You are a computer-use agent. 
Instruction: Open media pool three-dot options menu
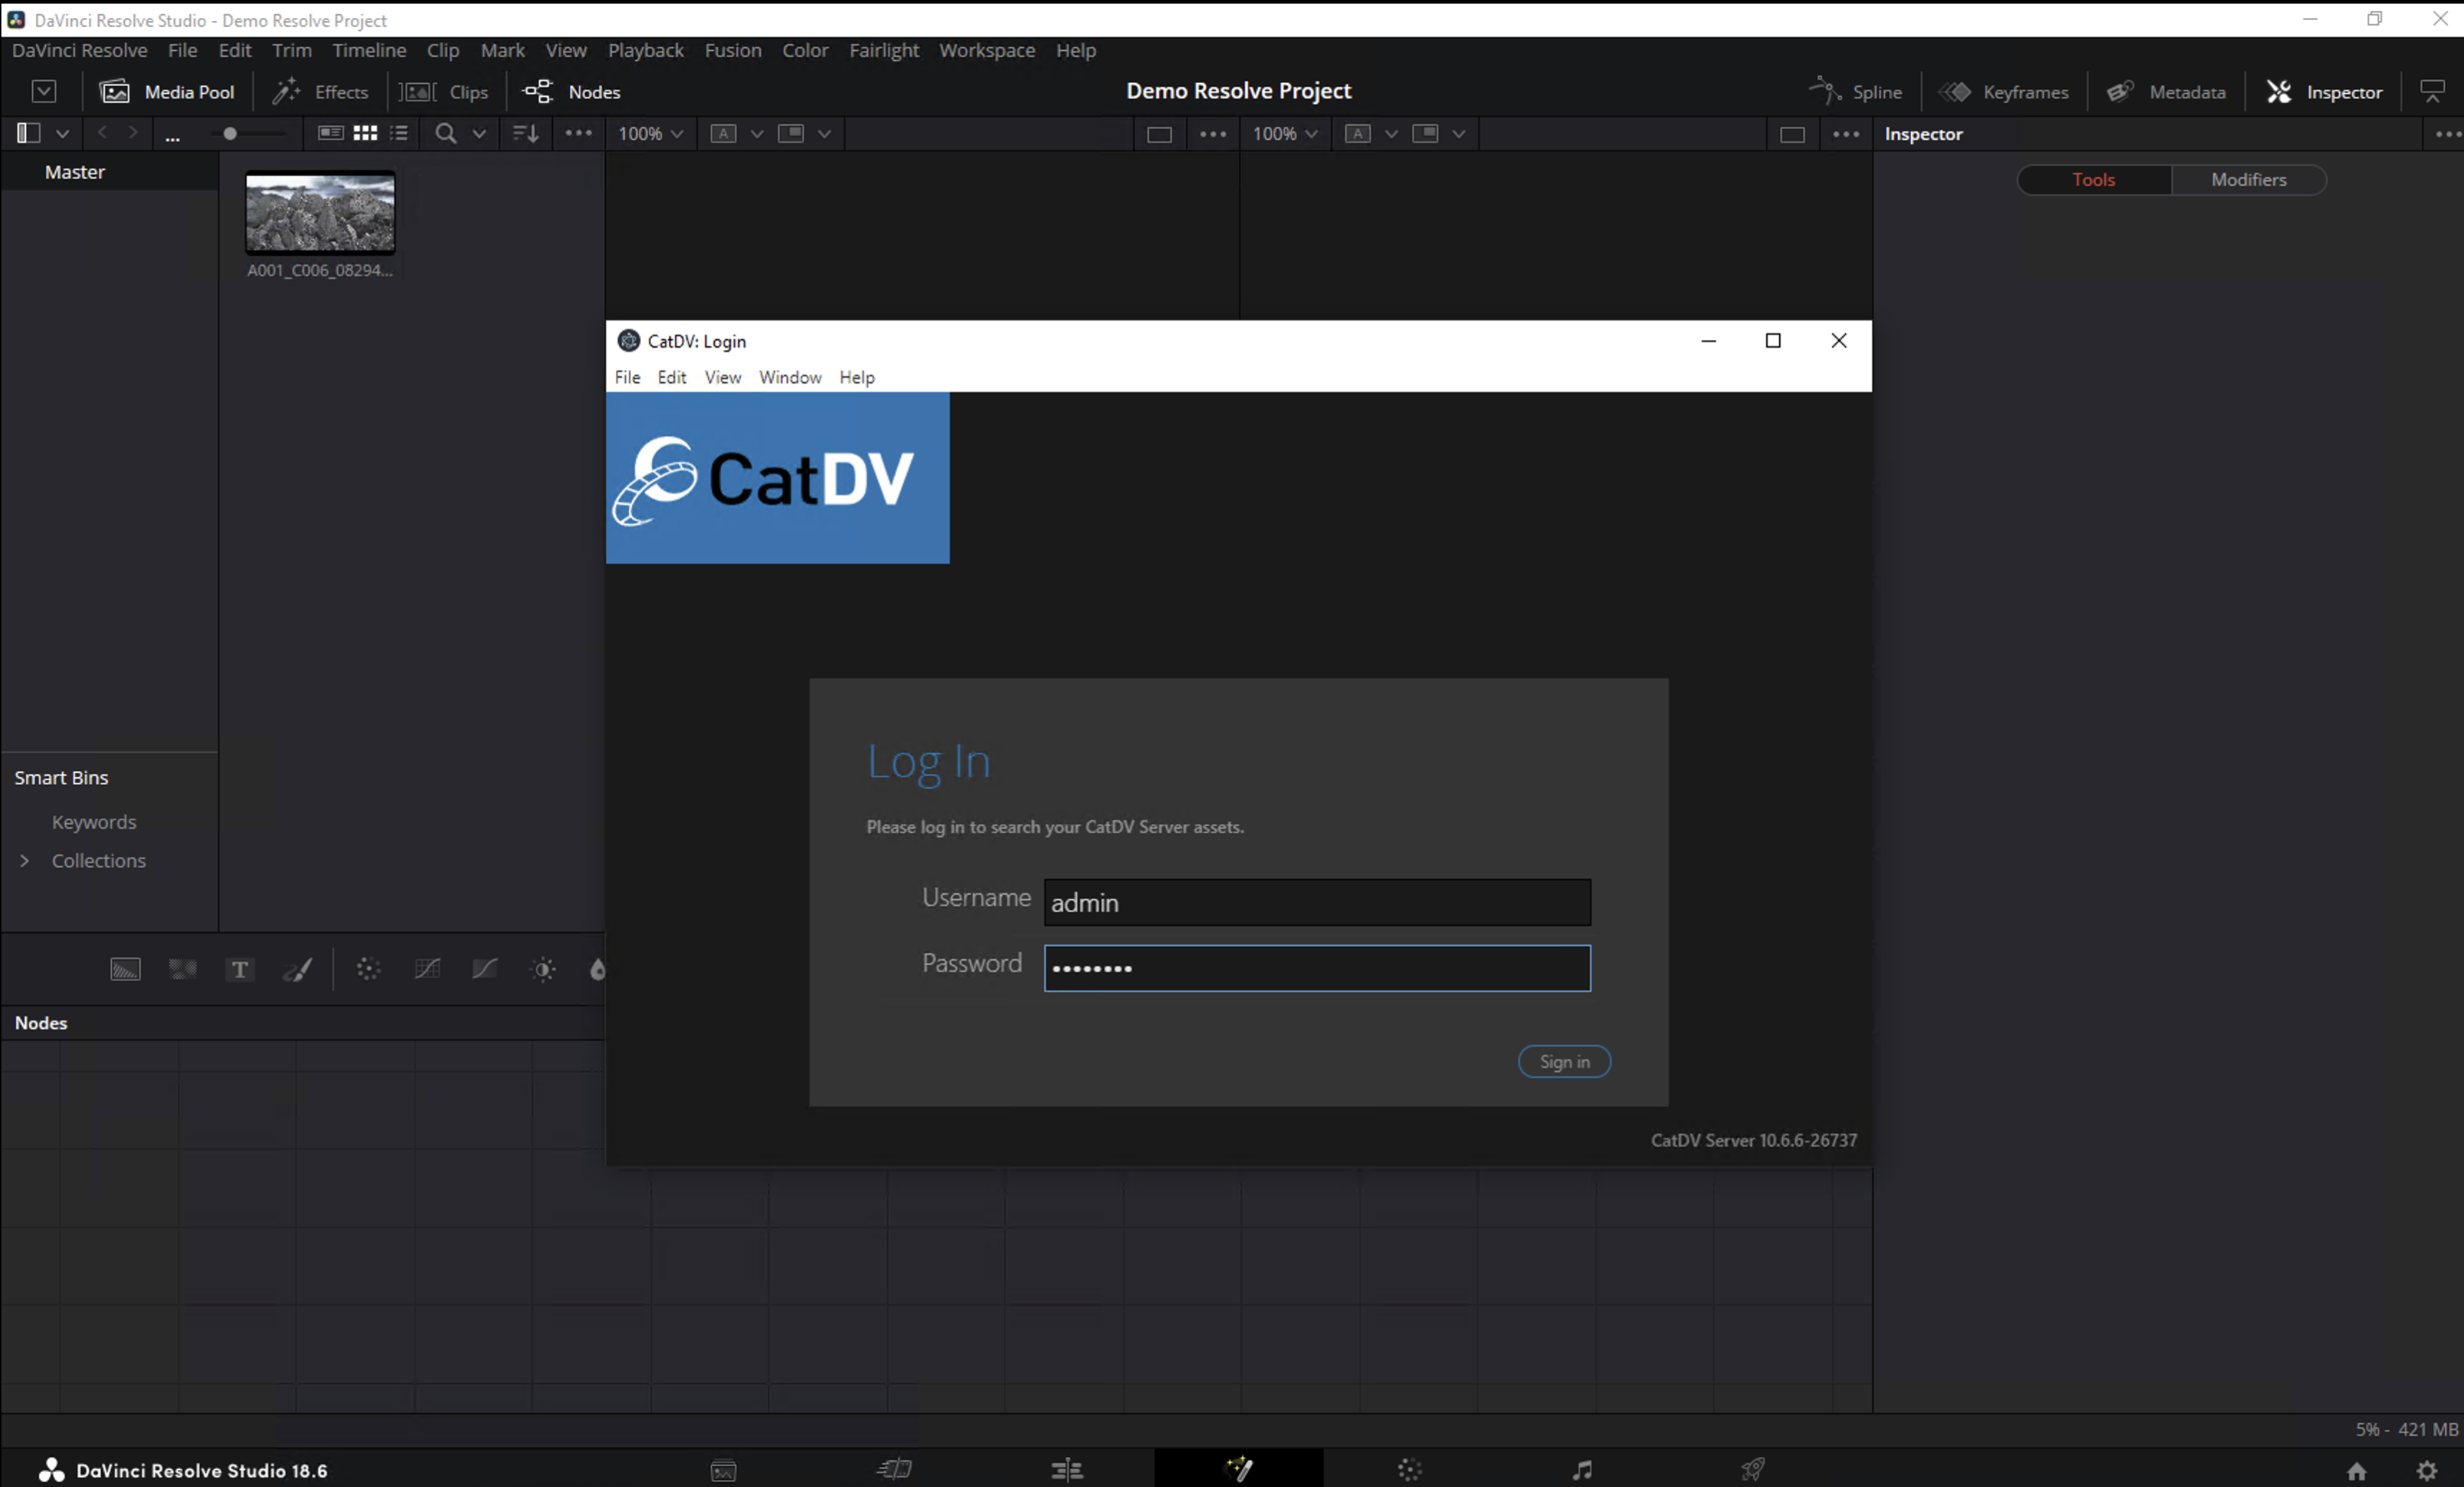pyautogui.click(x=579, y=133)
